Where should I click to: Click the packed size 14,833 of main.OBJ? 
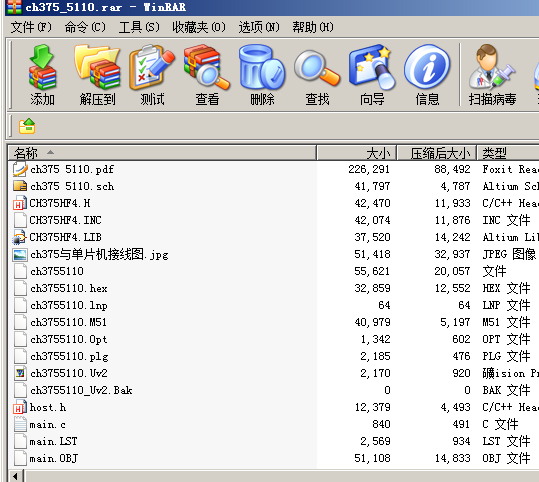452,458
